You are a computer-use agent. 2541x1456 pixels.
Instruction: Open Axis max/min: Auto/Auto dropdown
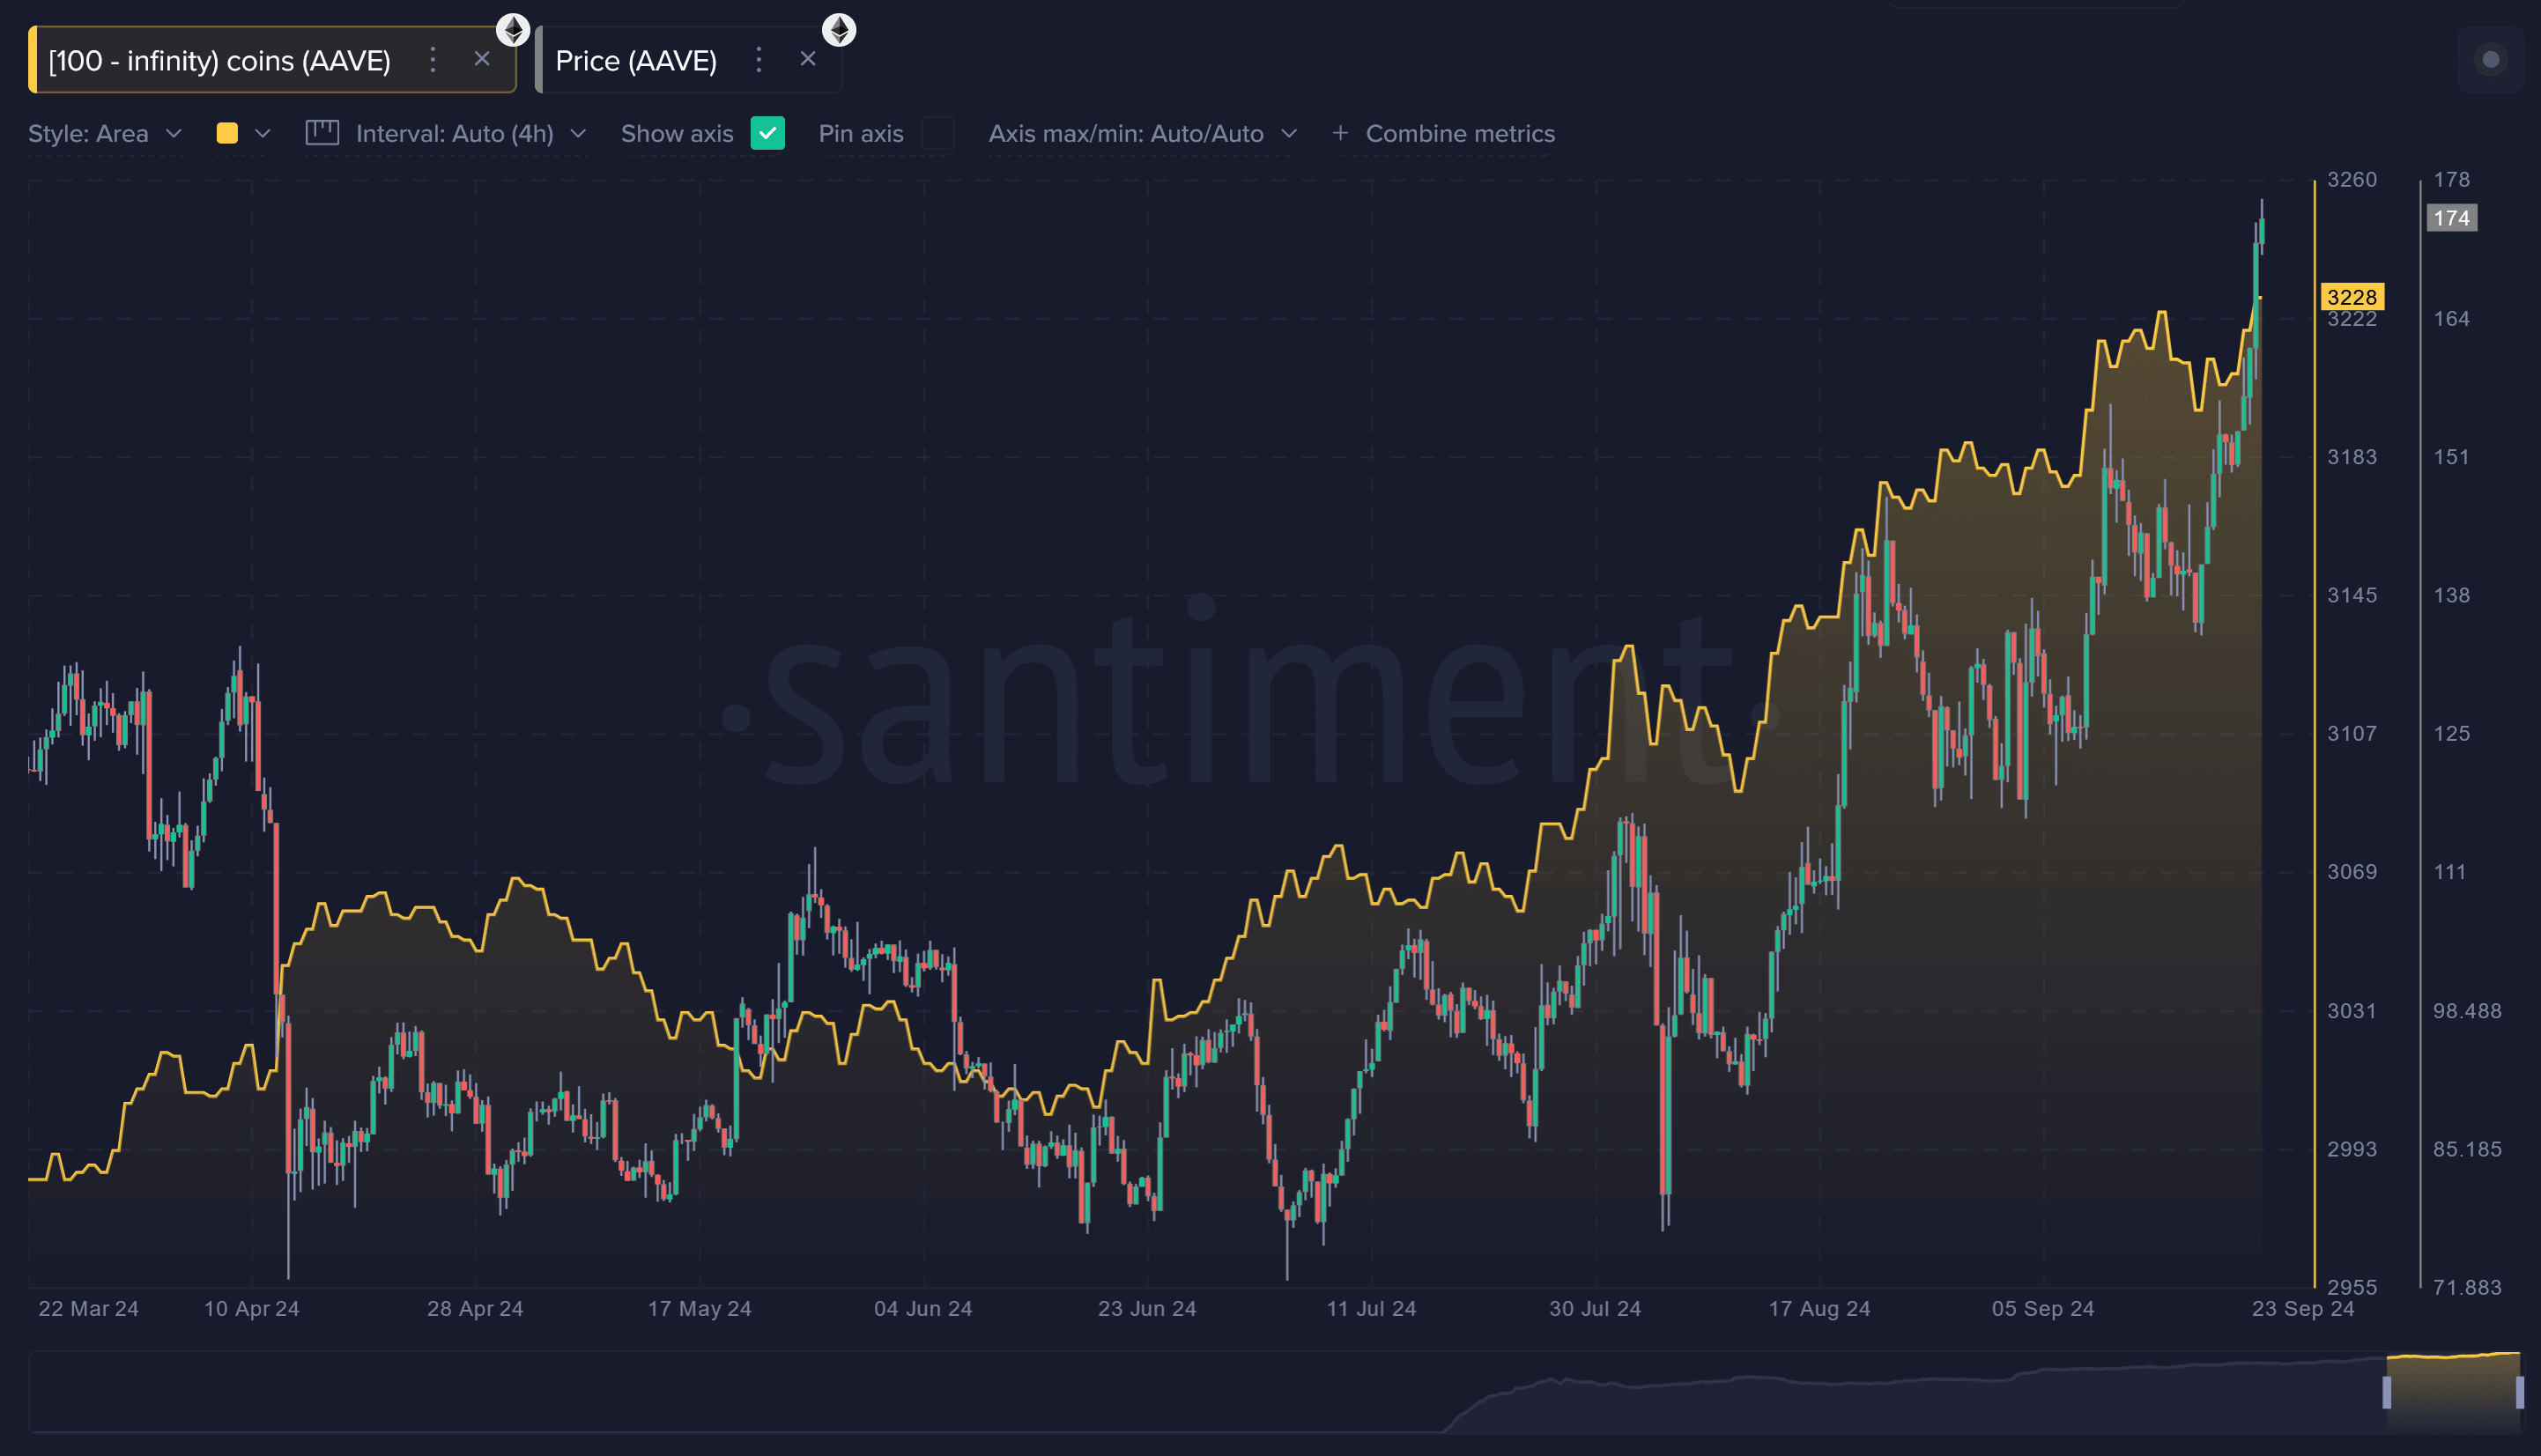(x=1143, y=134)
